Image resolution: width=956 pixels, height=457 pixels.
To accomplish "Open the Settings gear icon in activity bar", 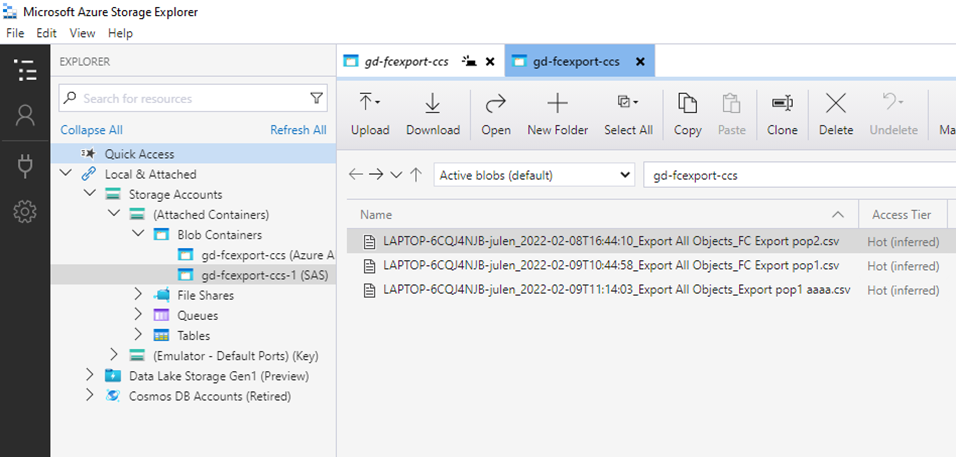I will (x=25, y=211).
